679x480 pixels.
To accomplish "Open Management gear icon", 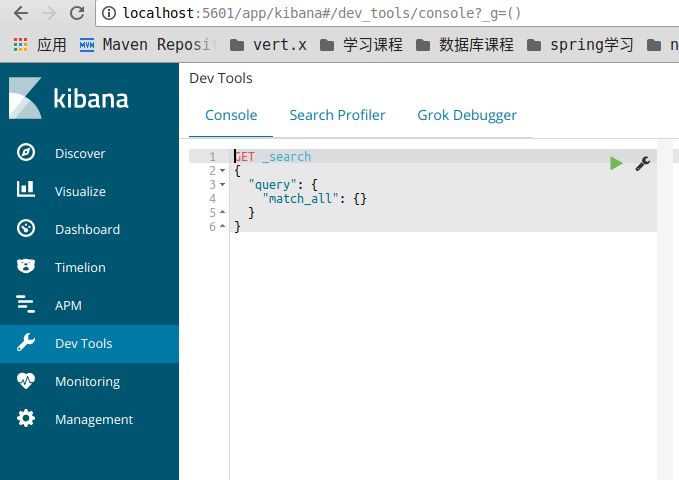I will click(x=26, y=419).
